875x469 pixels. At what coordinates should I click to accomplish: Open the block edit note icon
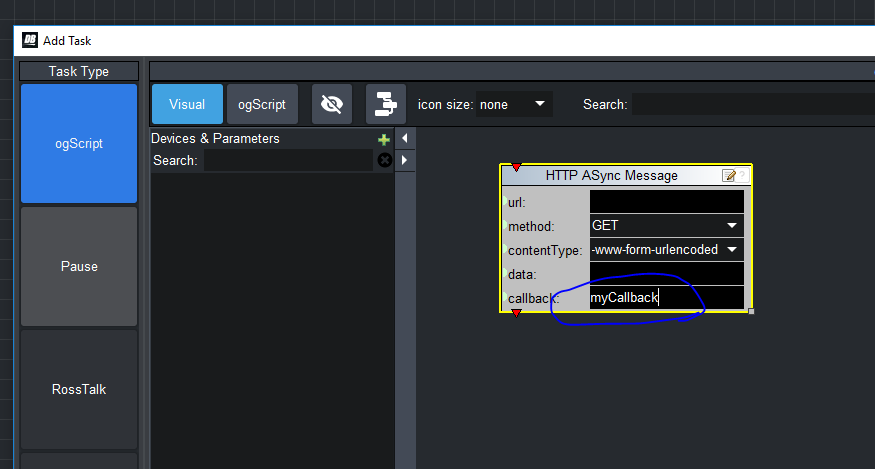(x=729, y=176)
